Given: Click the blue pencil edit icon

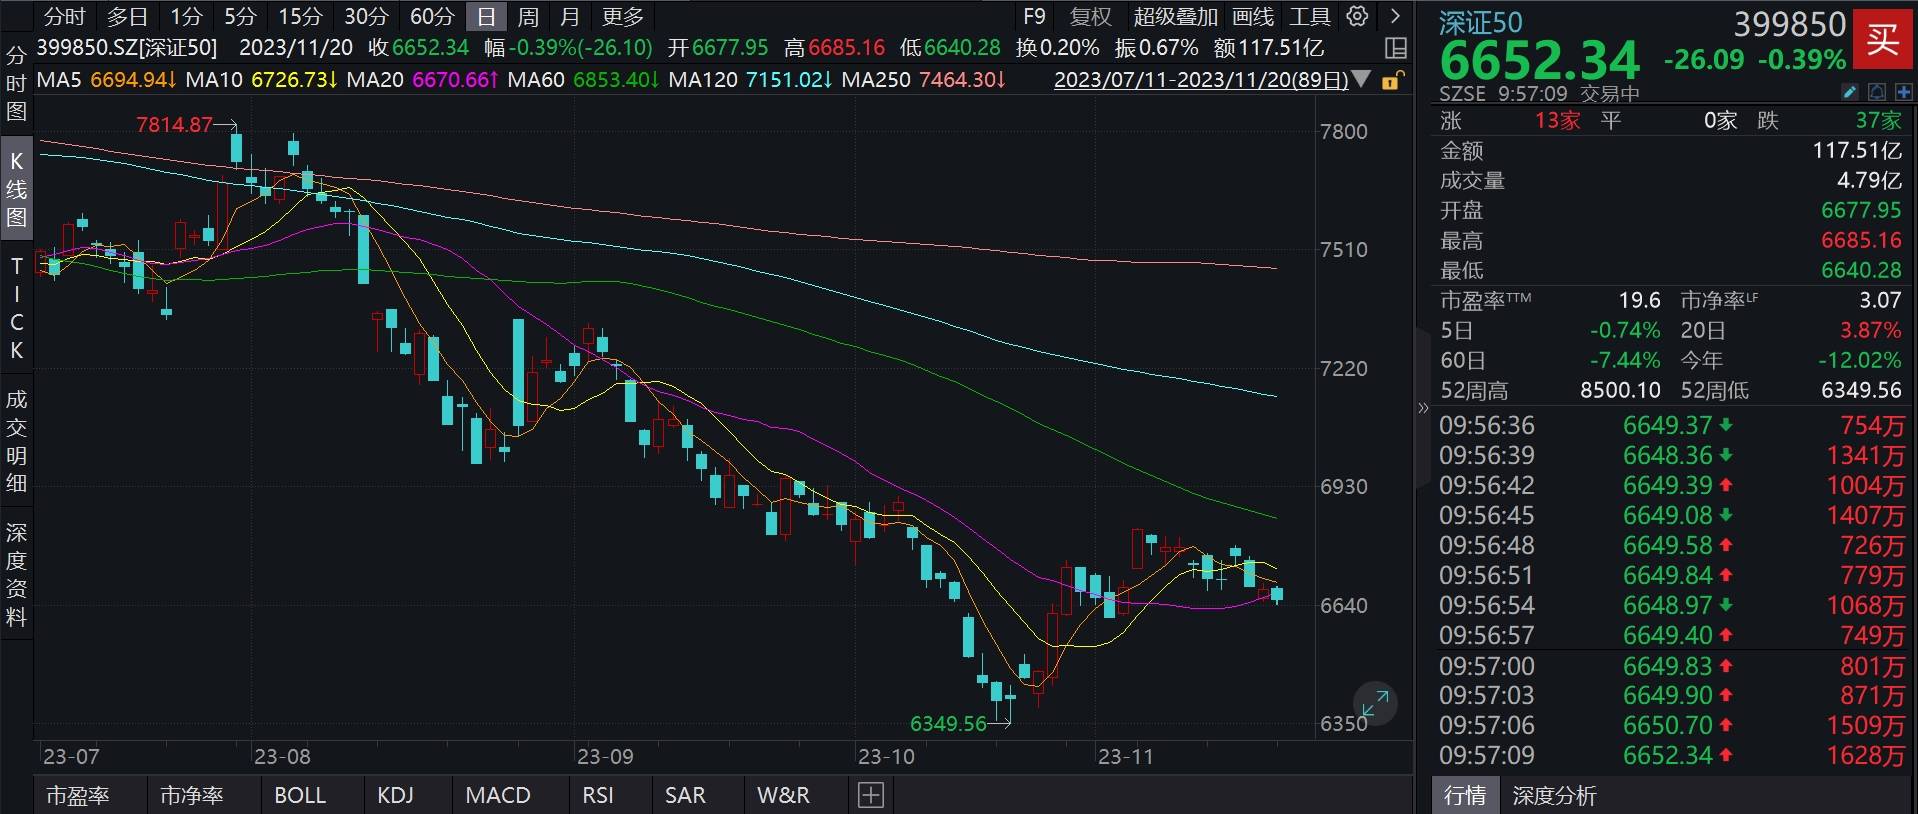Looking at the screenshot, I should click(x=1849, y=93).
